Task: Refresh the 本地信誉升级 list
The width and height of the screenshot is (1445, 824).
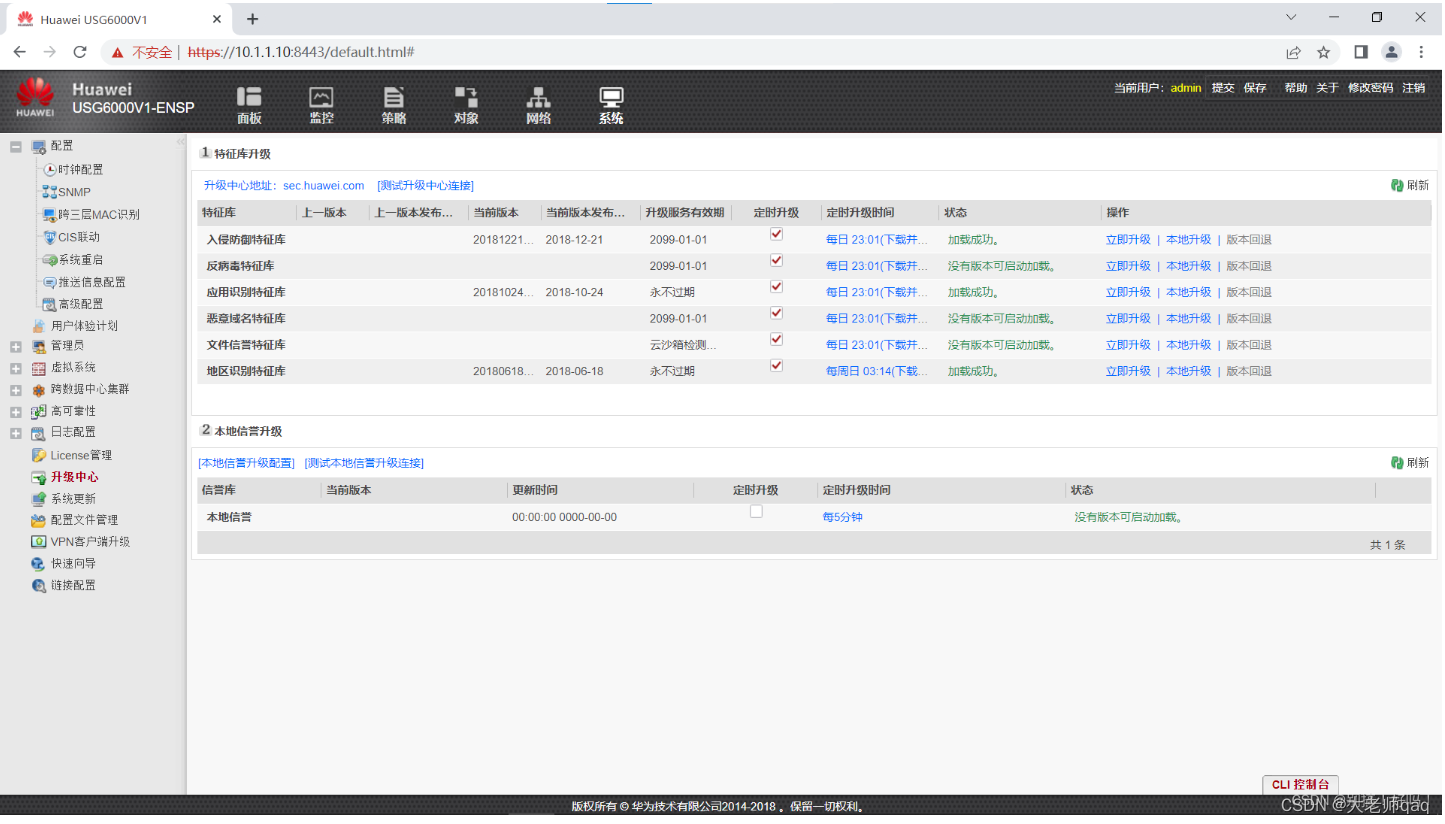Action: point(1410,463)
